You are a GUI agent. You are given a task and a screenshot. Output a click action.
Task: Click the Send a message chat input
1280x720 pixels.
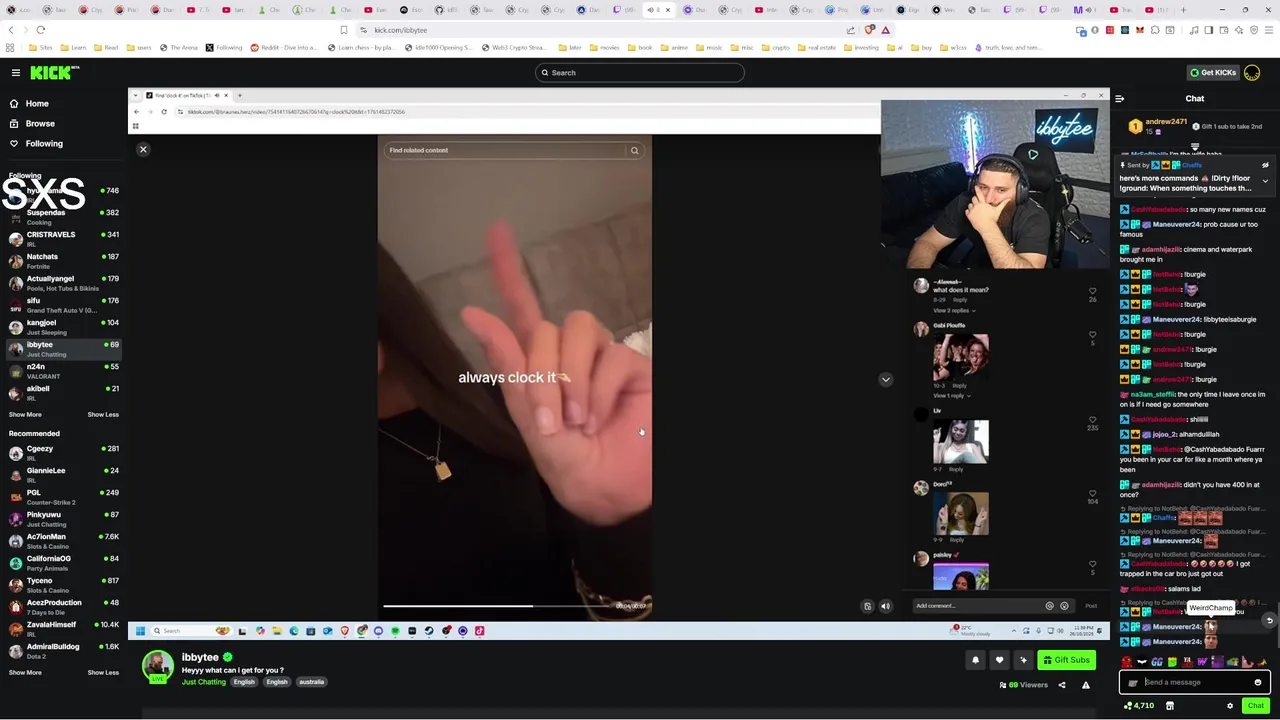(1195, 682)
